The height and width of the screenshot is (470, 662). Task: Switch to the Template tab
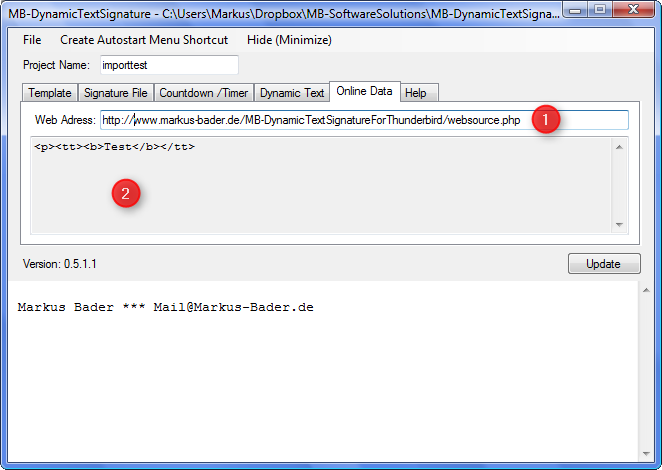pyautogui.click(x=49, y=93)
